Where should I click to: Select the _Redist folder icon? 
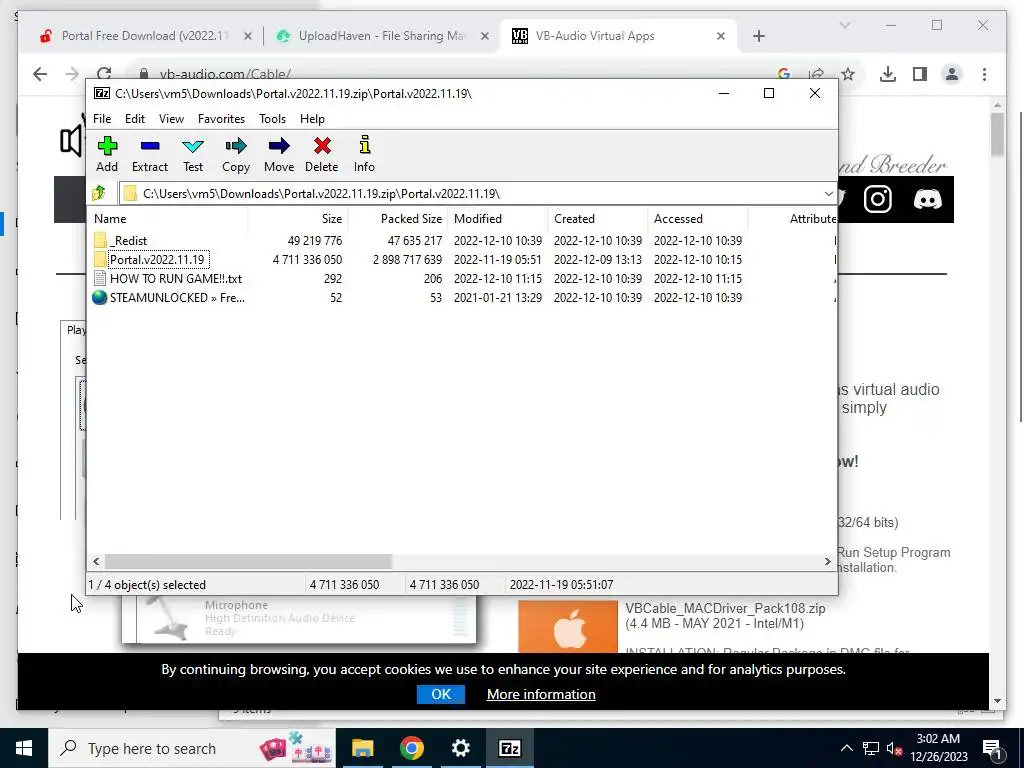(x=100, y=240)
